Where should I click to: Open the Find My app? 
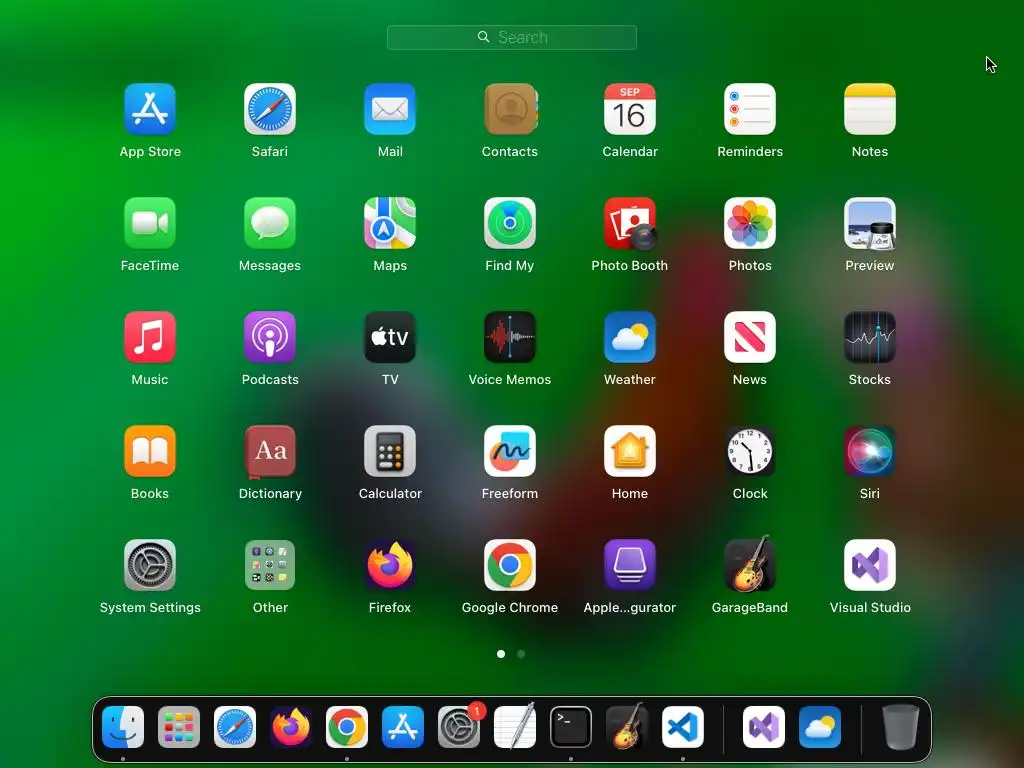click(x=510, y=223)
